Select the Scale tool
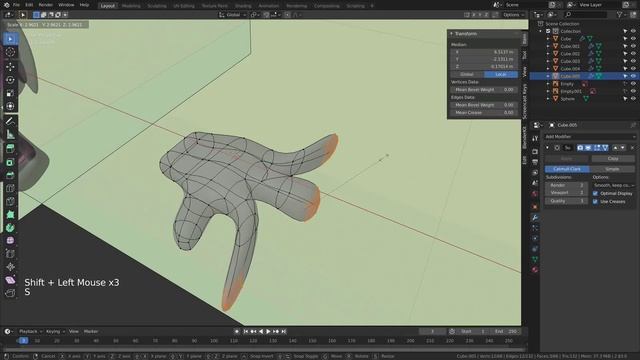640x360 pixels. 10,93
